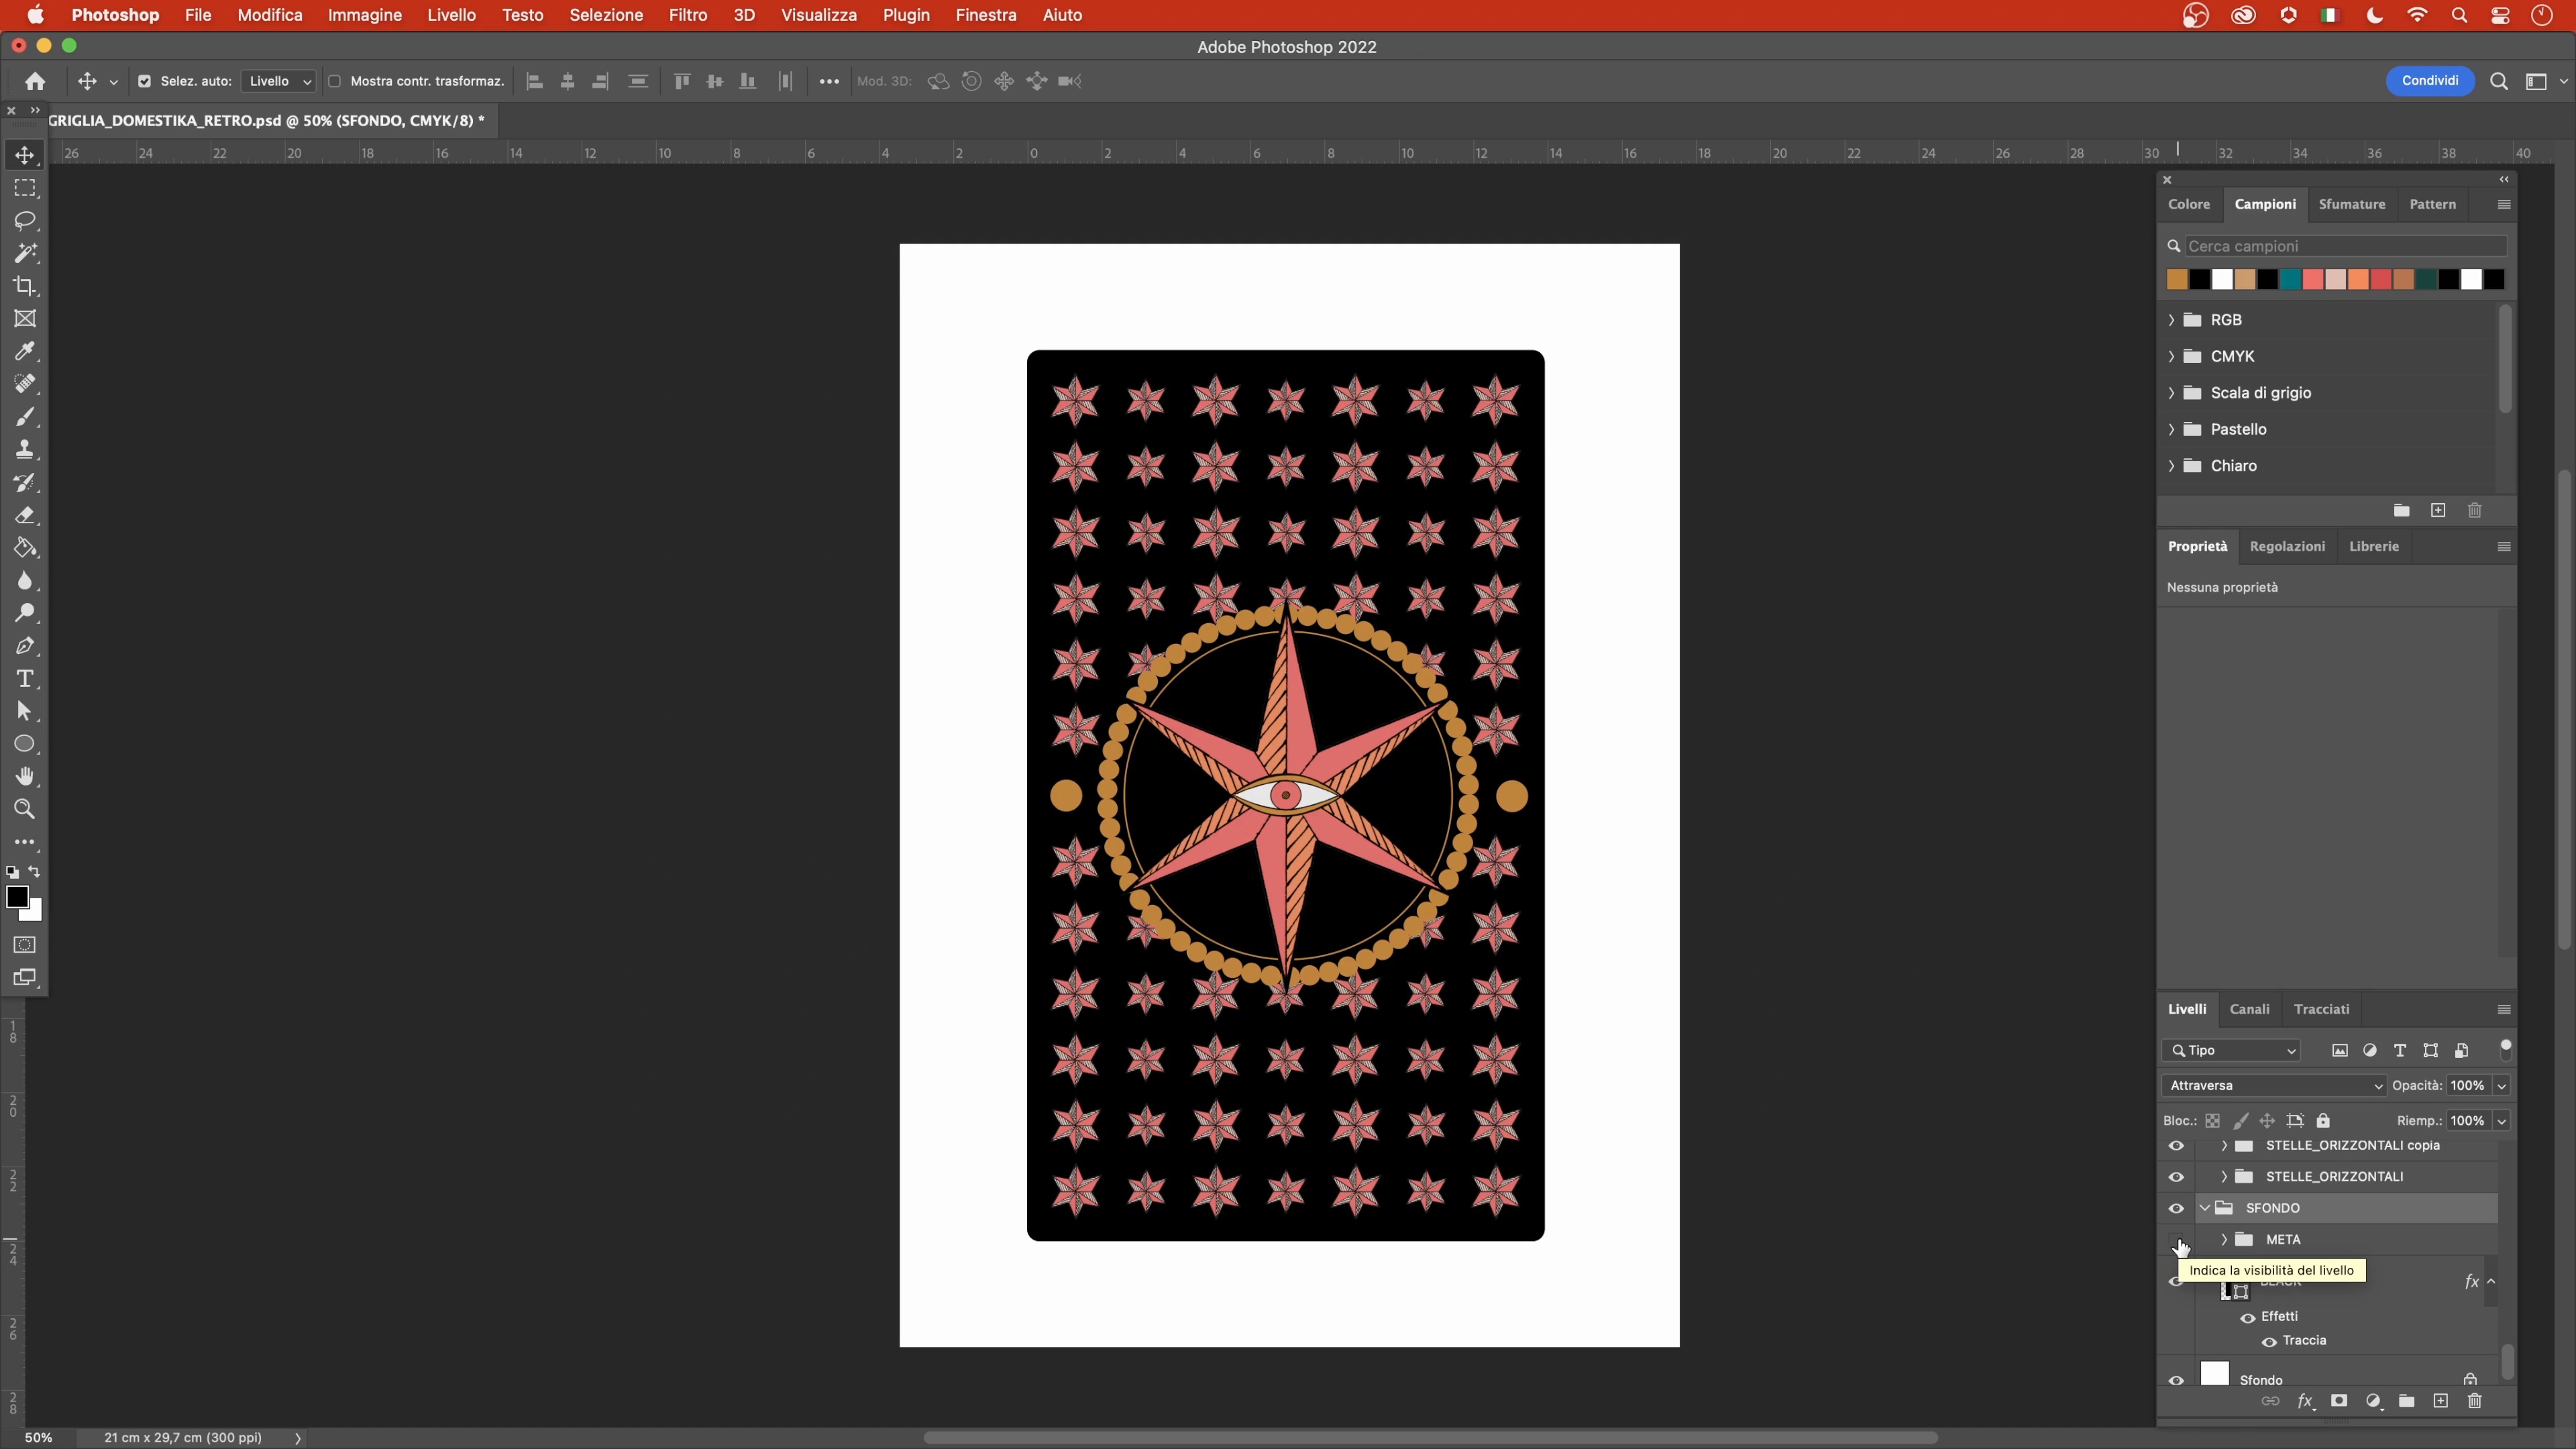
Task: Open Quick Mask mode icon
Action: point(24,945)
